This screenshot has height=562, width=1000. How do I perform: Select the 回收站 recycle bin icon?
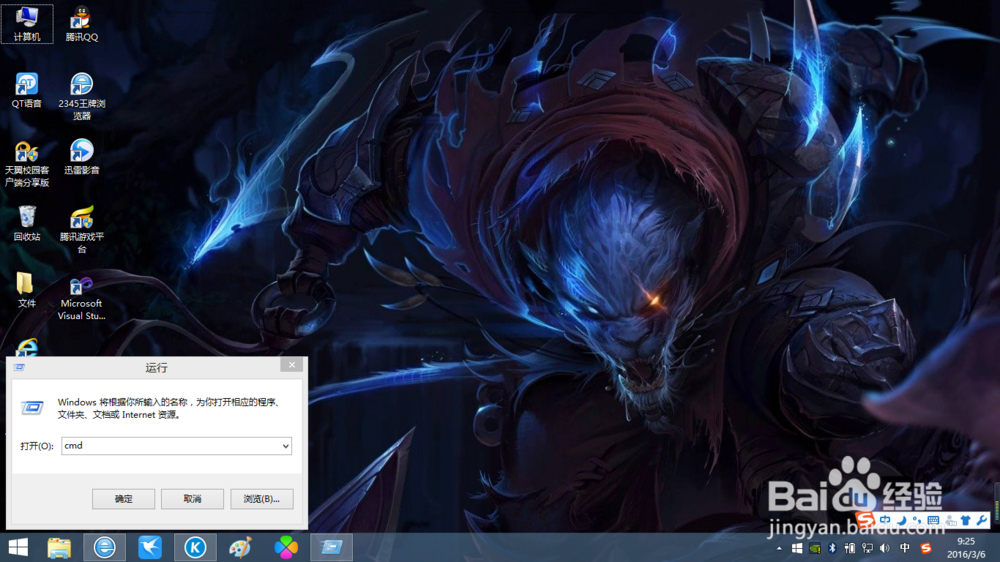coord(27,223)
